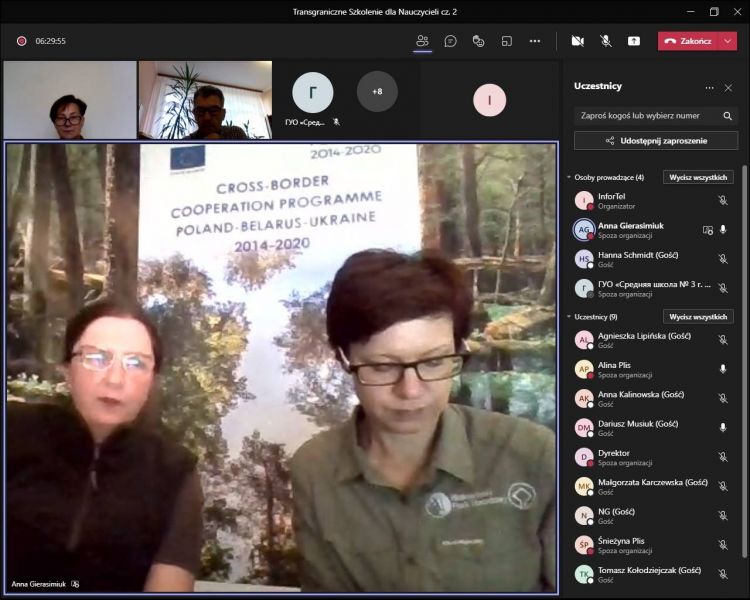Viewport: 750px width, 600px height.
Task: Open the reactions menu icon
Action: coord(479,41)
